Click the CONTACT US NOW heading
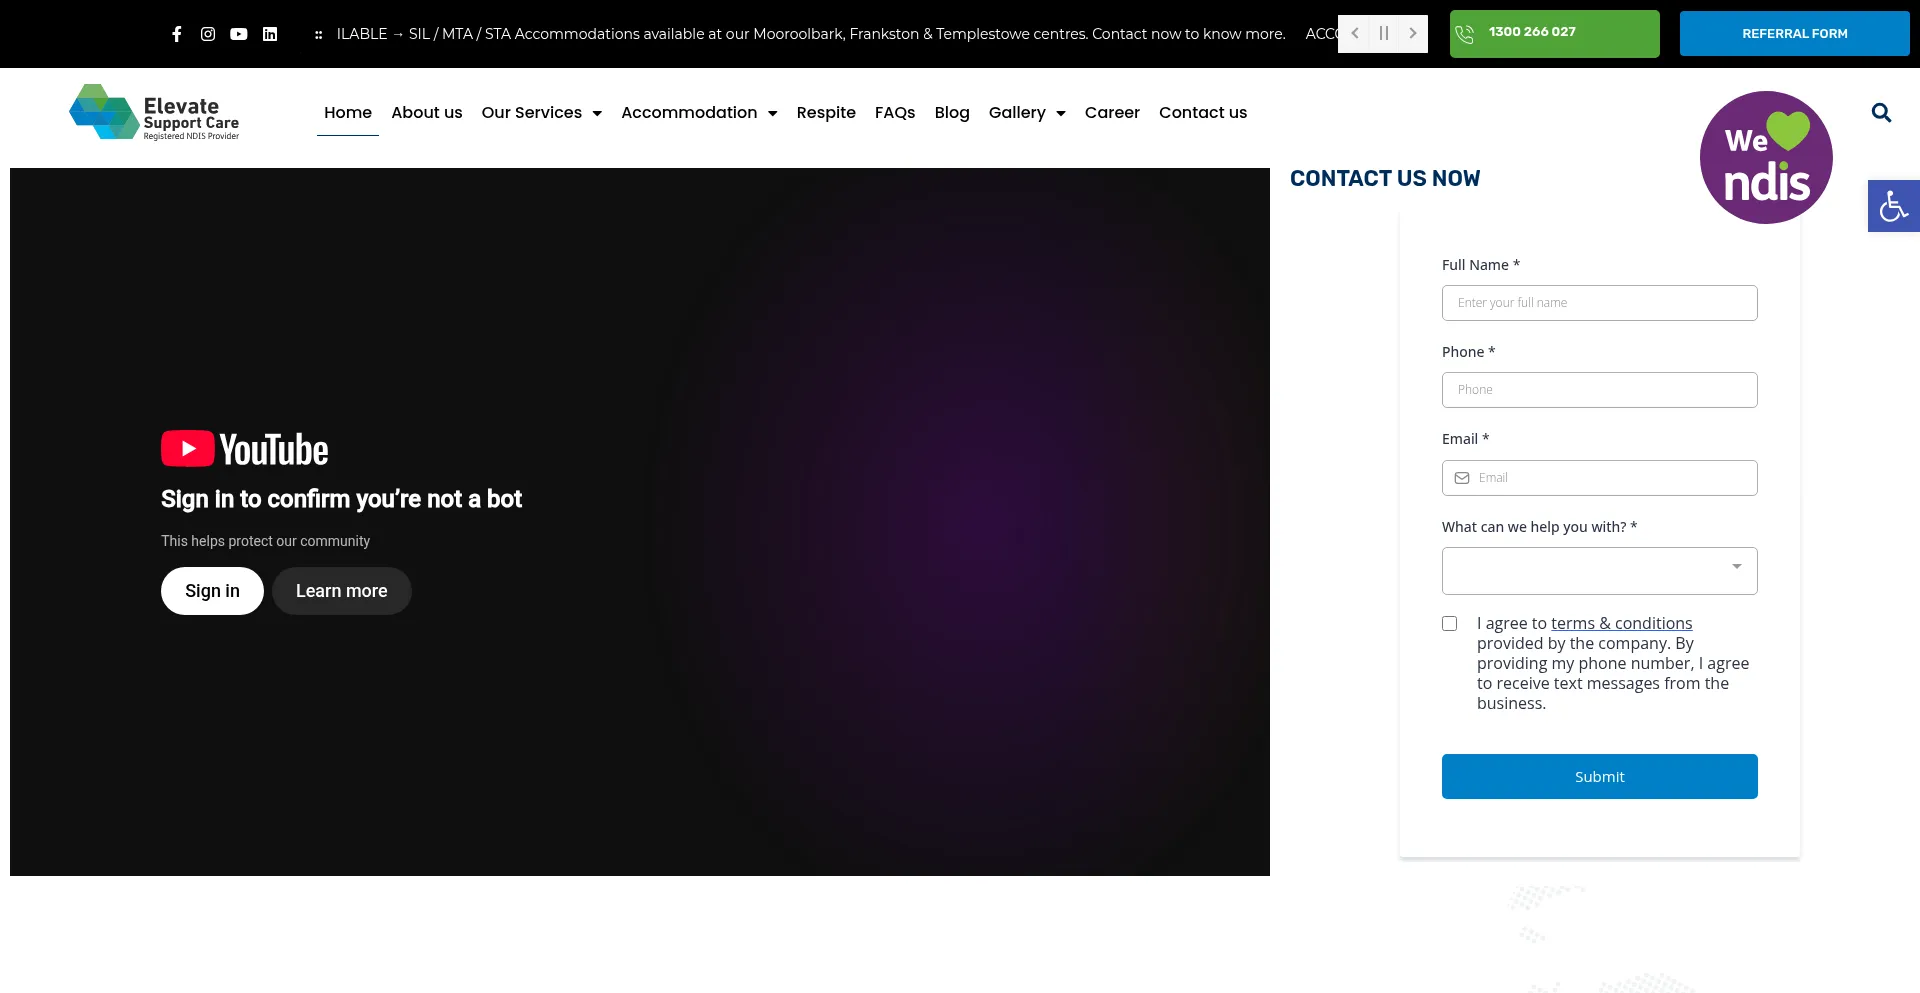Screen dimensions: 1920x993 1385,179
